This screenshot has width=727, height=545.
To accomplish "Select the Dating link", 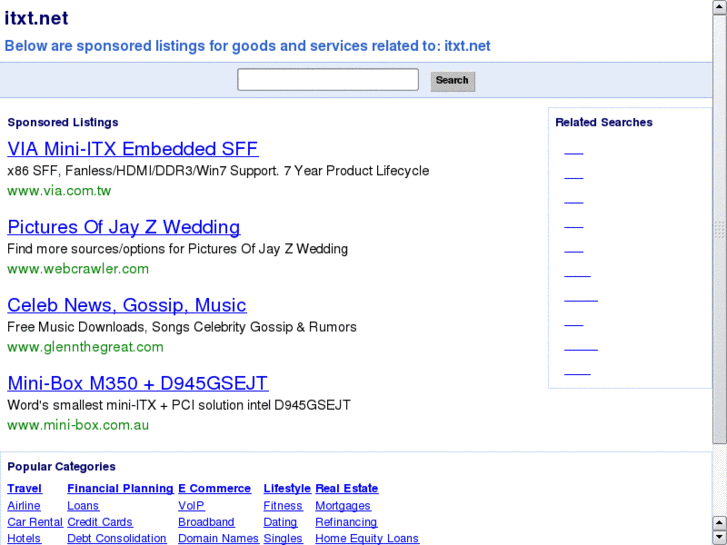I will coord(280,522).
